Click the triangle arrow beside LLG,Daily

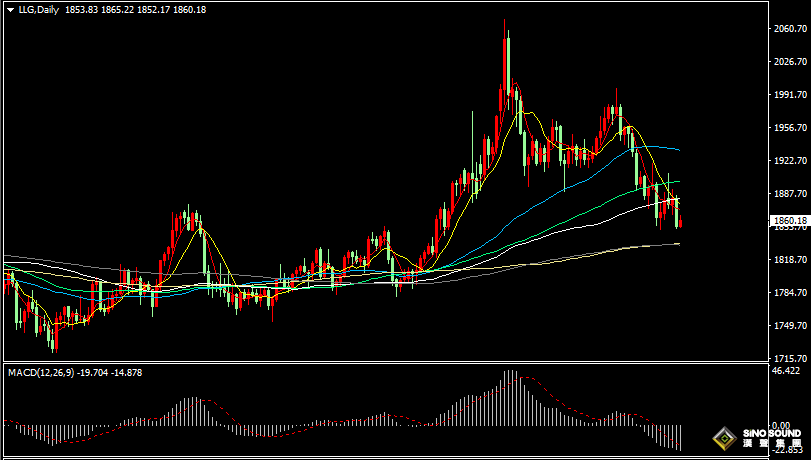click(10, 10)
